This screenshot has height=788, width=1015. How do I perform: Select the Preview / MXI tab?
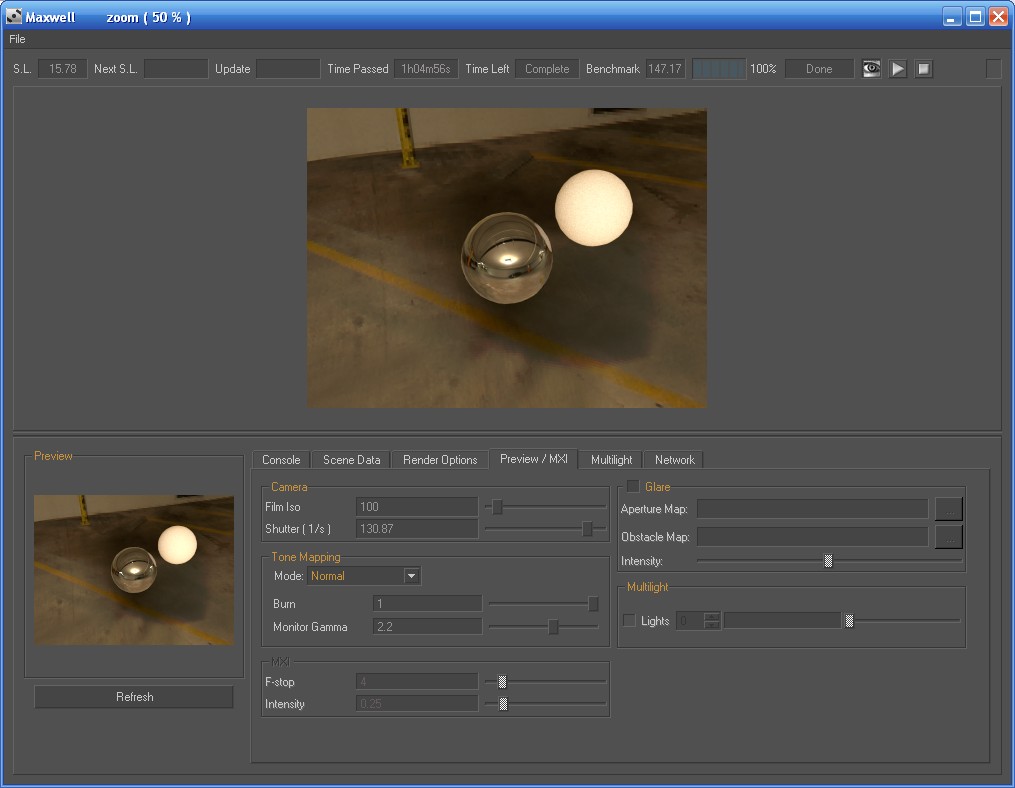click(534, 459)
